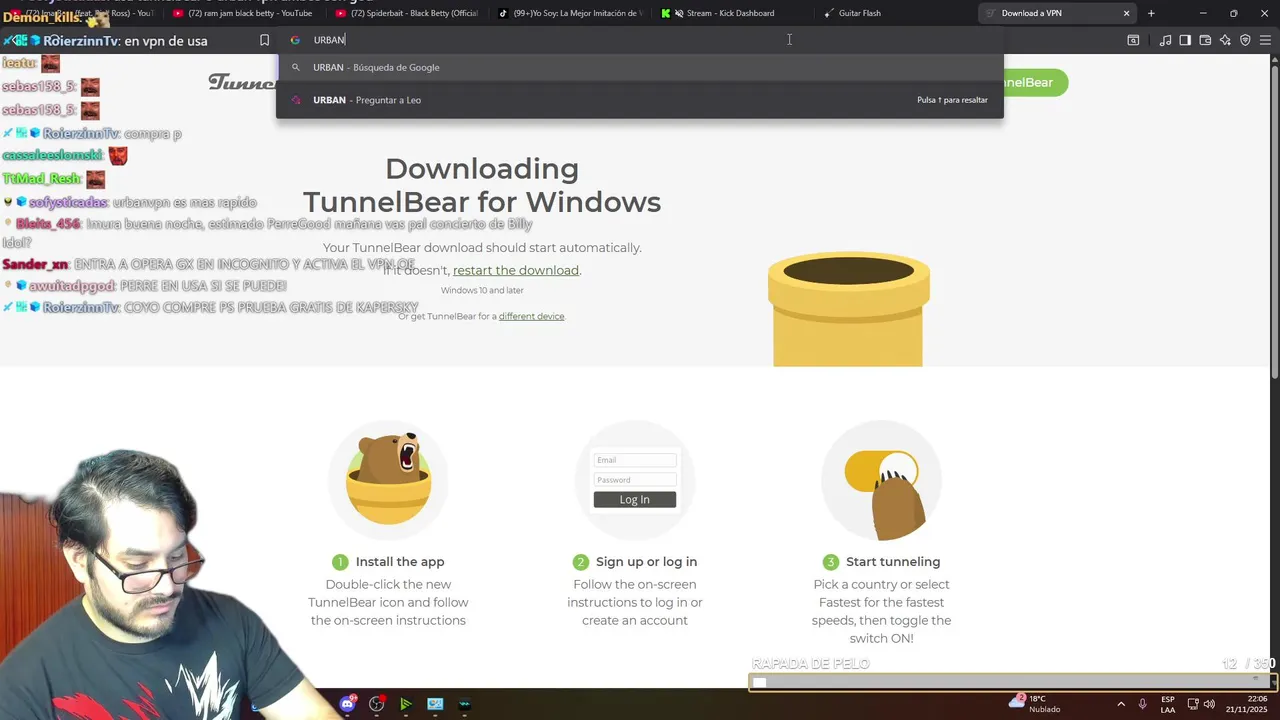
Task: Open the Leo AI sparkle icon
Action: (1225, 40)
